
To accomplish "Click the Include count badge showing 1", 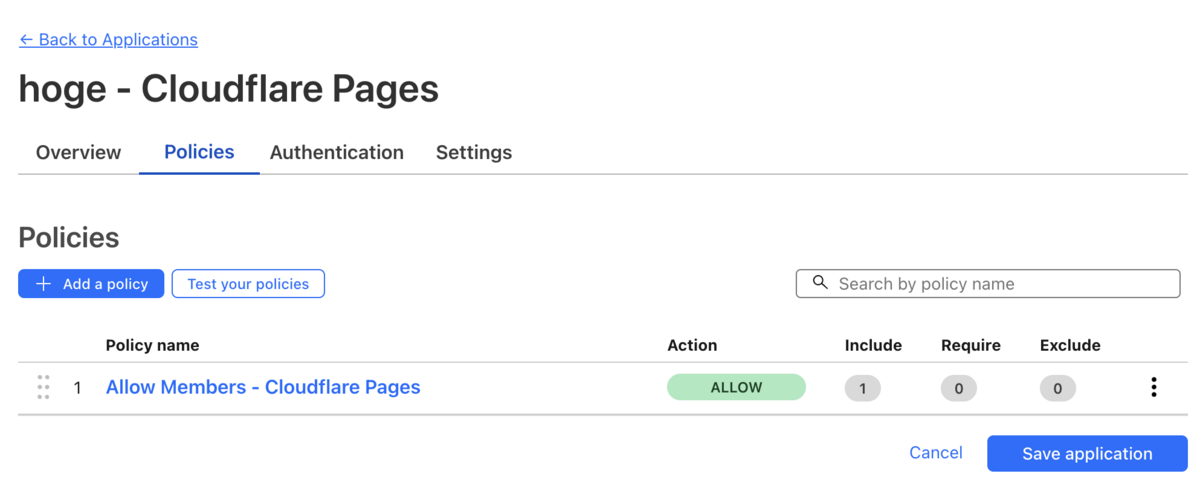I will point(863,388).
